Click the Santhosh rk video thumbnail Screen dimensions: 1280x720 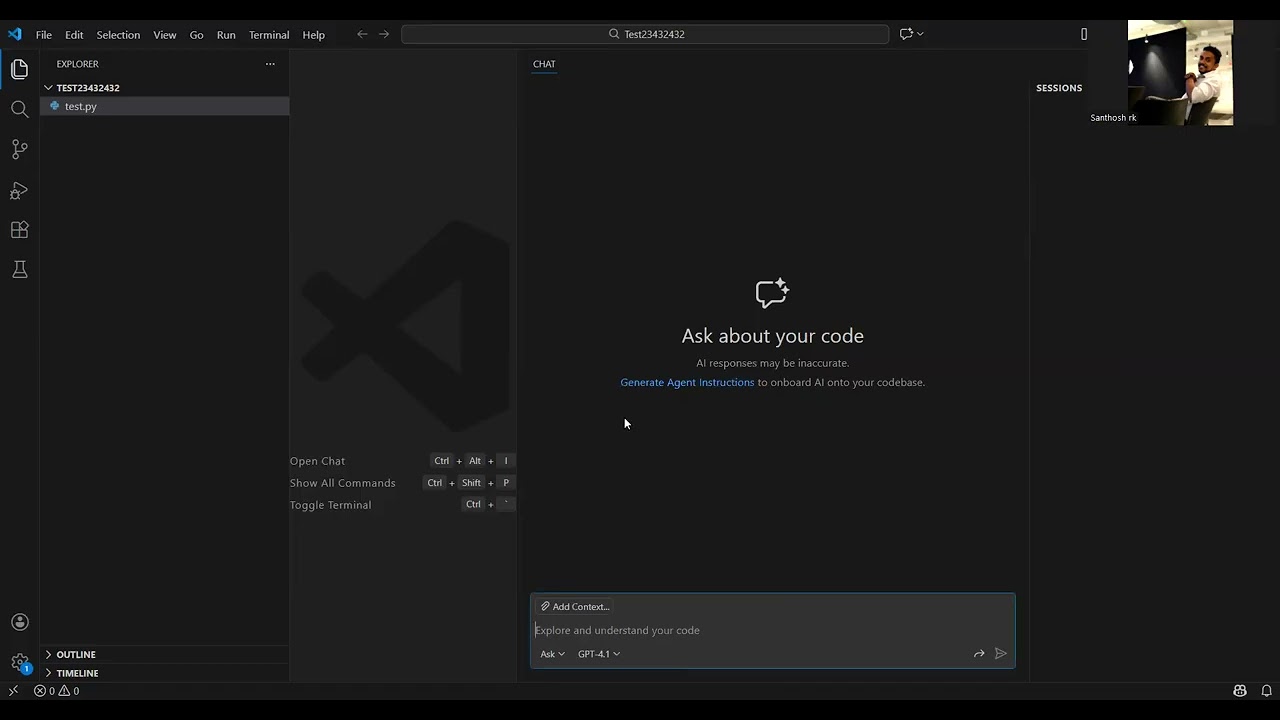click(x=1180, y=73)
